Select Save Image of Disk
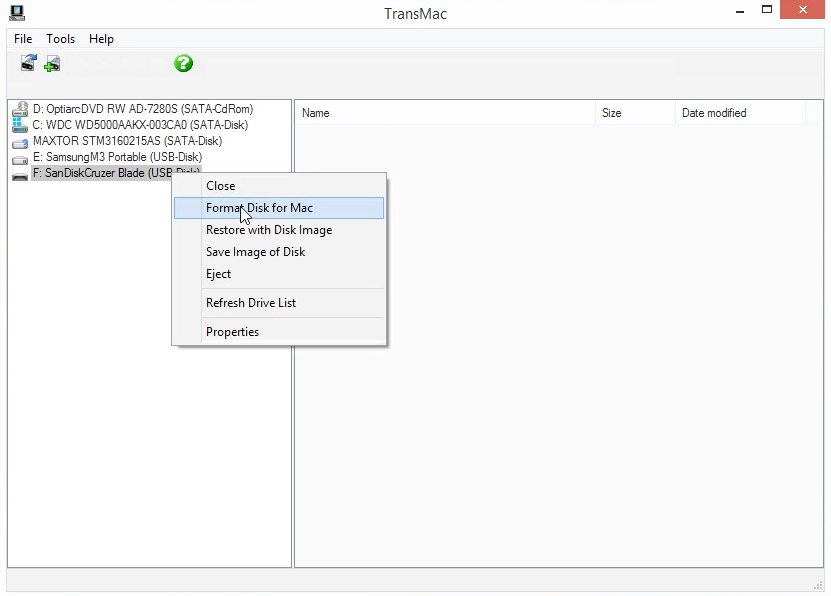This screenshot has width=831, height=596. point(279,252)
